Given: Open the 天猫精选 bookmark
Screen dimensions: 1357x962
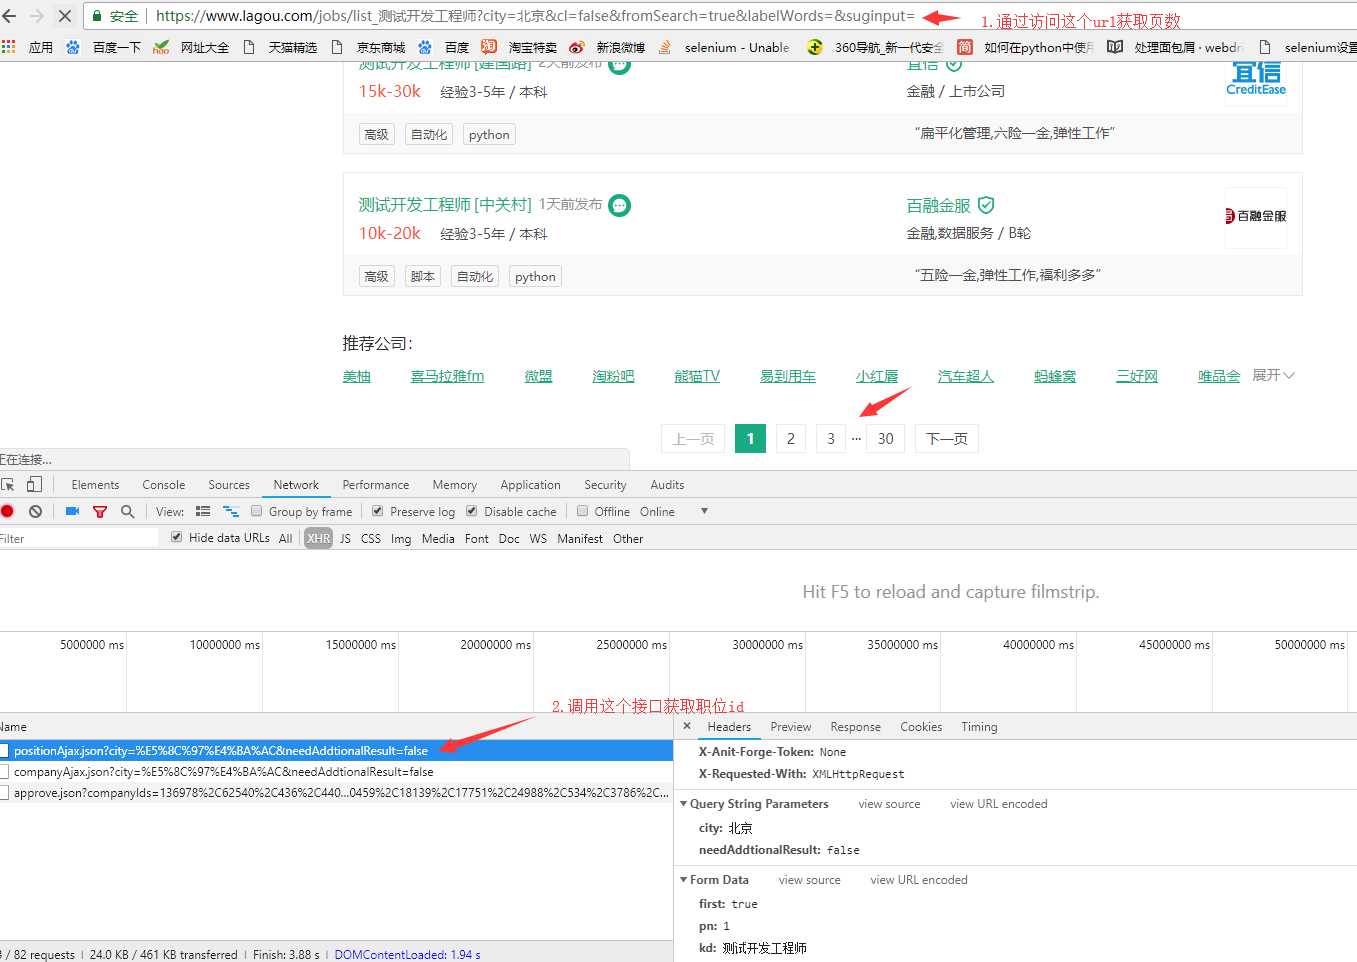Looking at the screenshot, I should (280, 47).
